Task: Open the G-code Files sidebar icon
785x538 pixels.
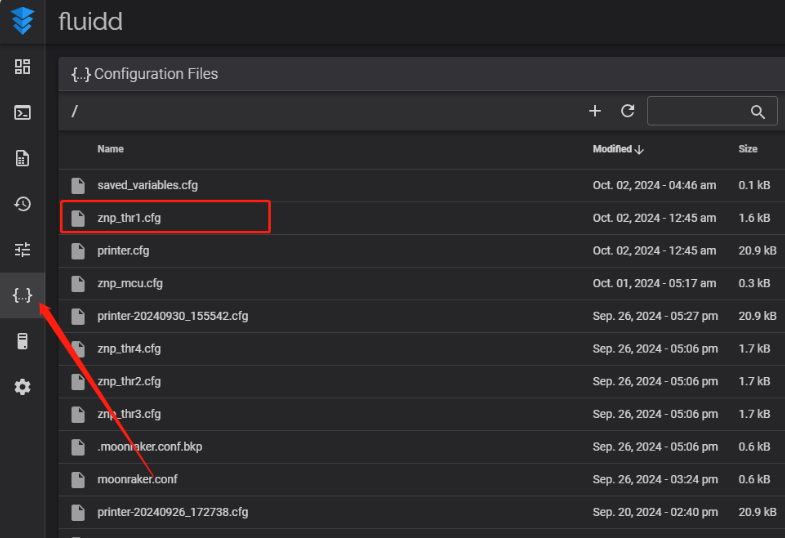Action: 22,158
